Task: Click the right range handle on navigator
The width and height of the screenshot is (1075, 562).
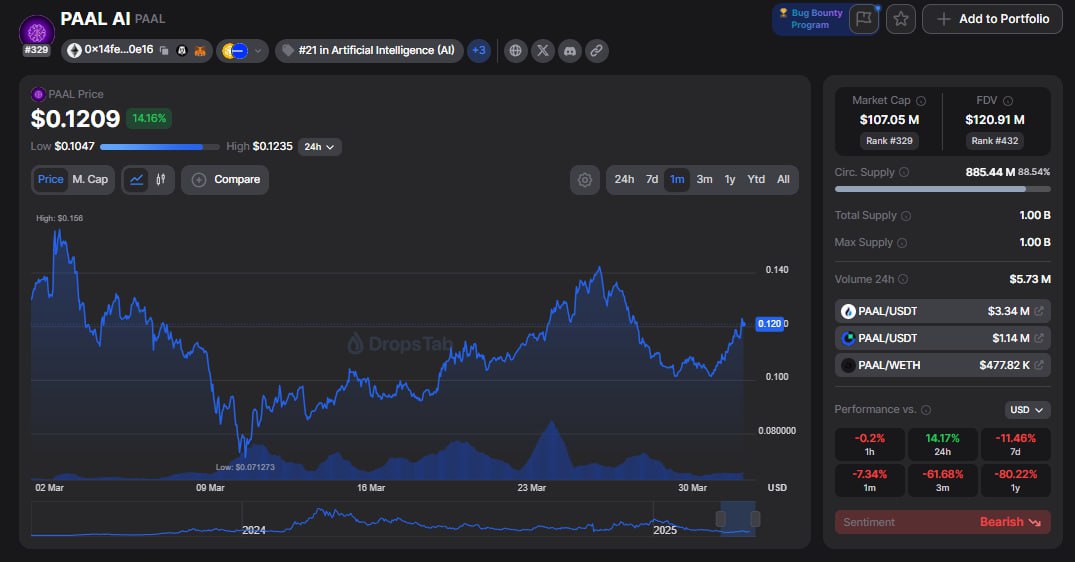Action: coord(755,519)
